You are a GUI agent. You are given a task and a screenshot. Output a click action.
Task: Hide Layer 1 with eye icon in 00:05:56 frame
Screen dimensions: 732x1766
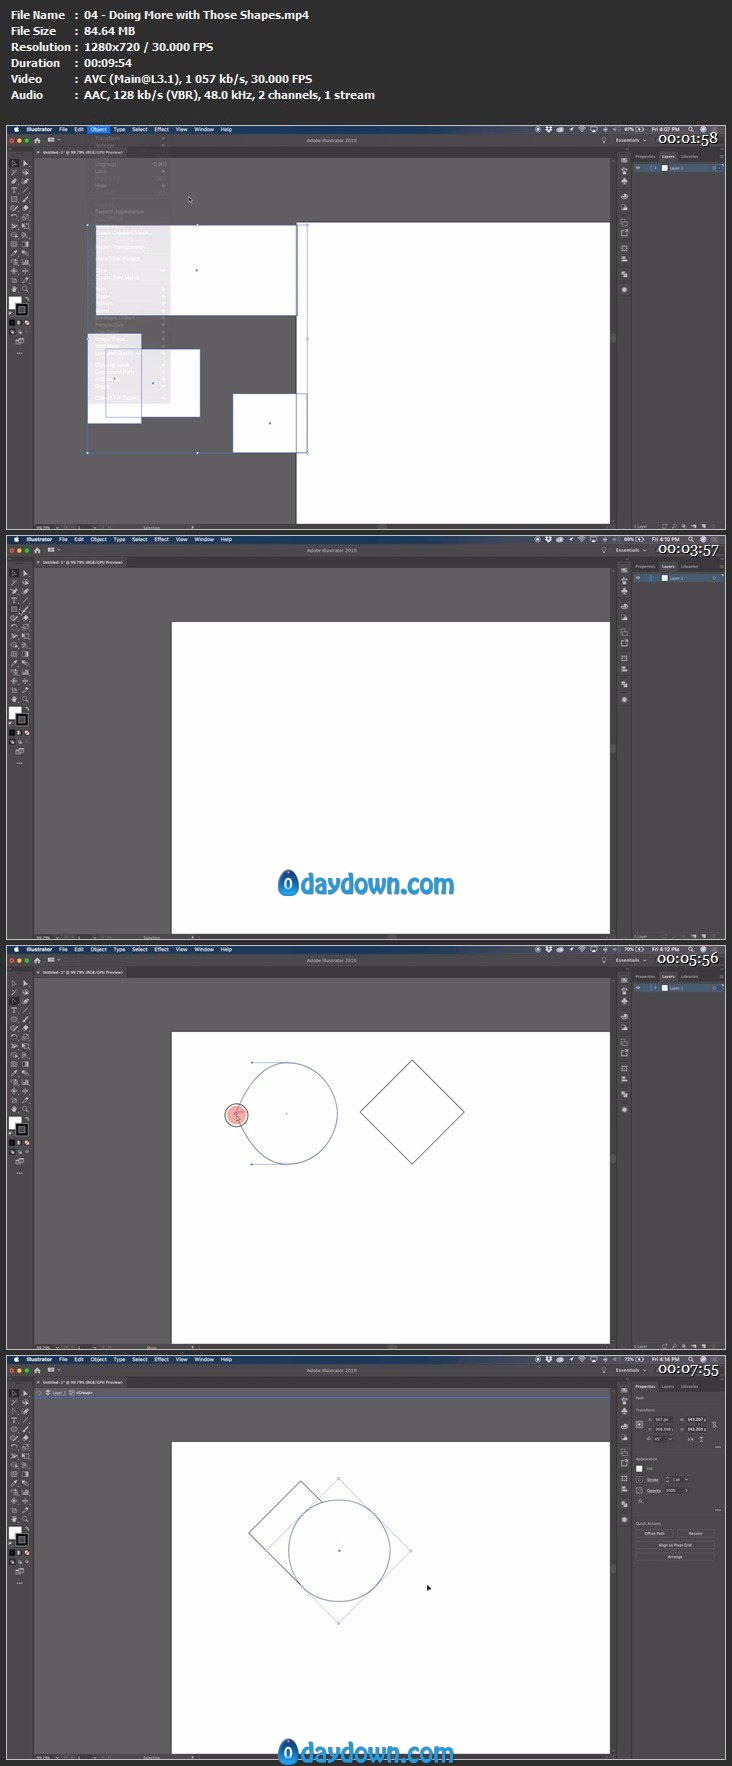[x=638, y=988]
